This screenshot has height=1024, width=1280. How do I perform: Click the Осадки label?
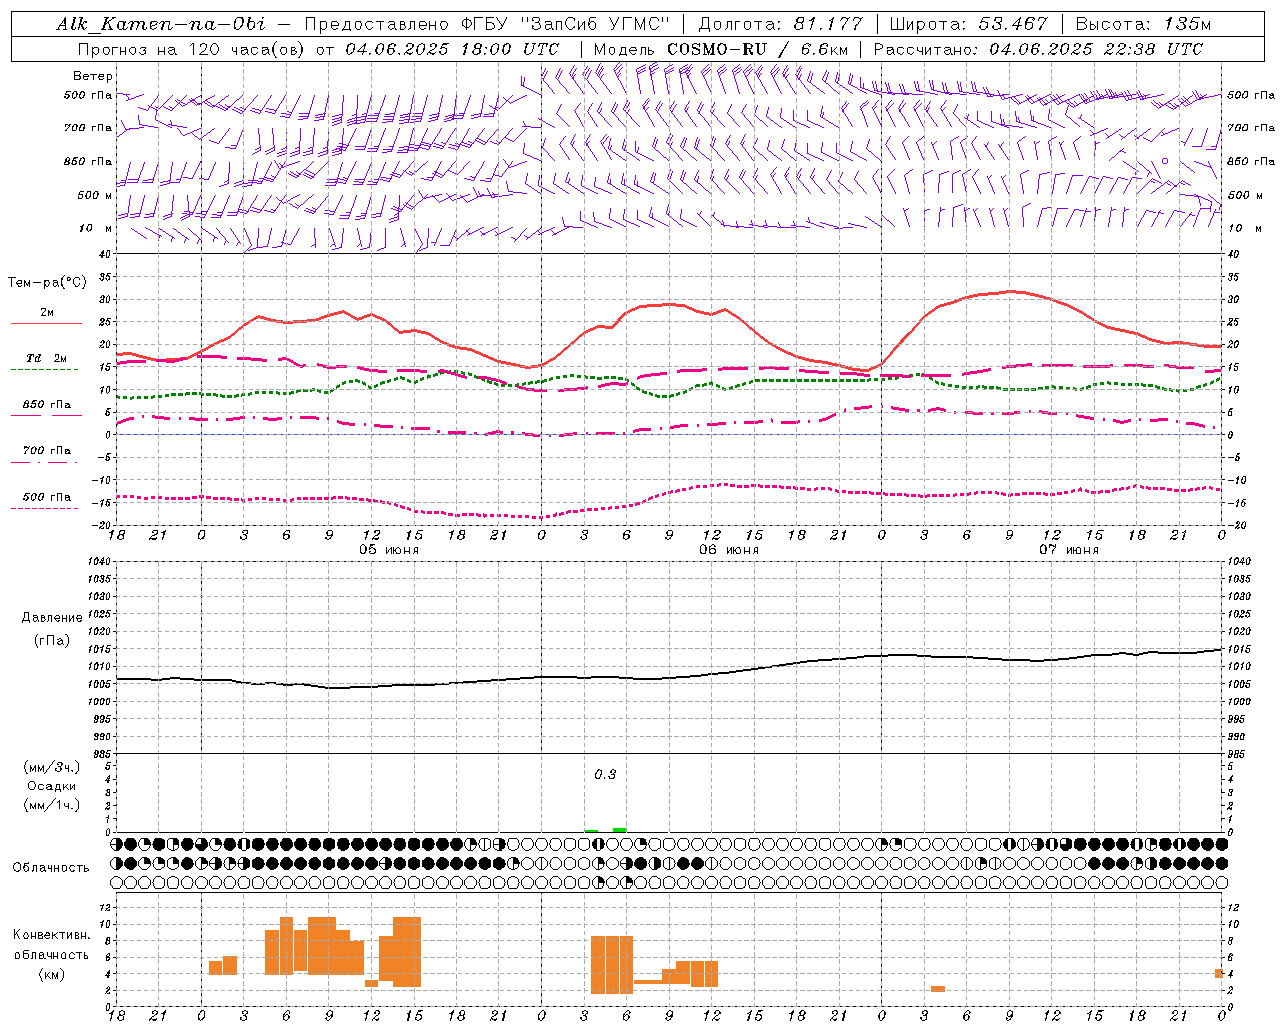52,786
